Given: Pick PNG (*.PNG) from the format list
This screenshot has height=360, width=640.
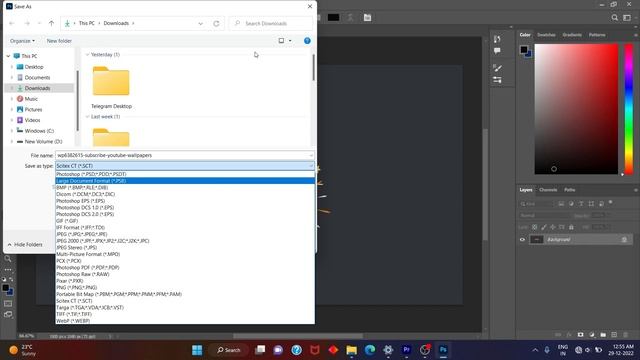Looking at the screenshot, I should [x=185, y=287].
